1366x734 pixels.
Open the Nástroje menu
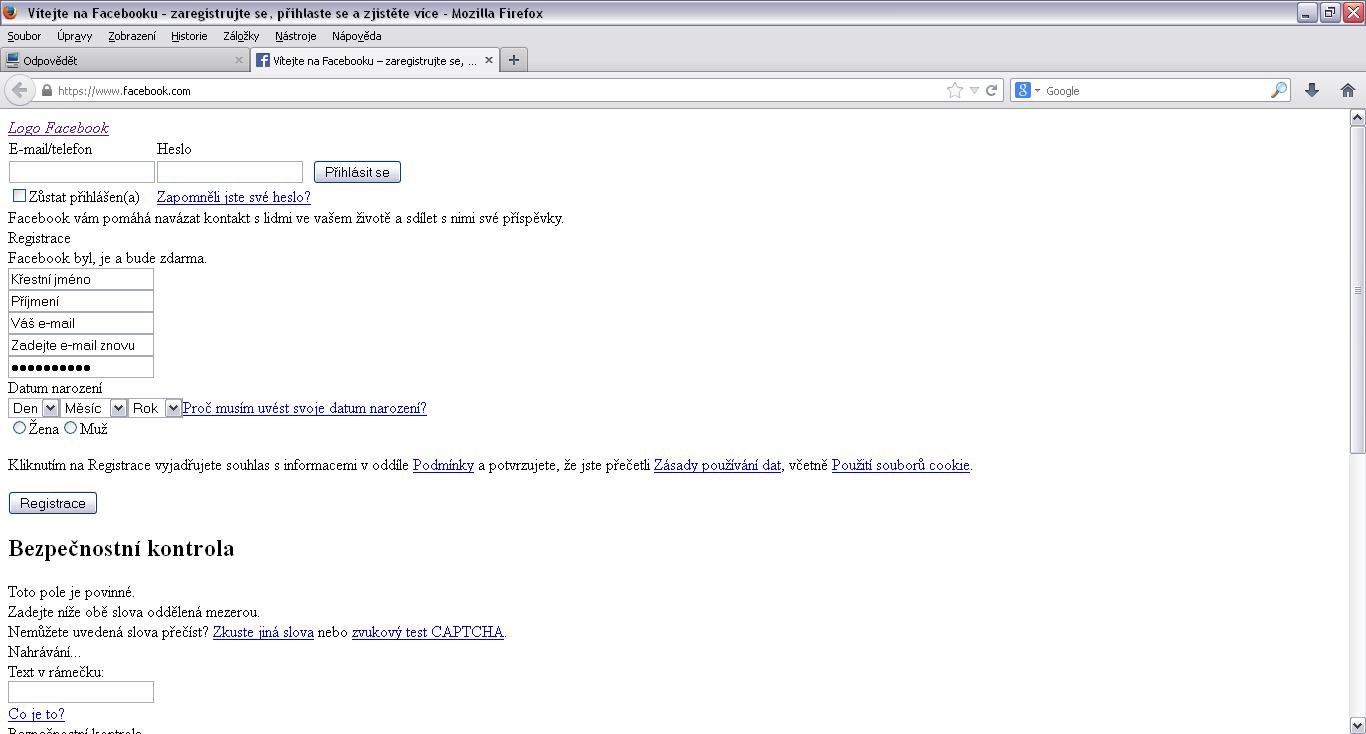pyautogui.click(x=295, y=36)
